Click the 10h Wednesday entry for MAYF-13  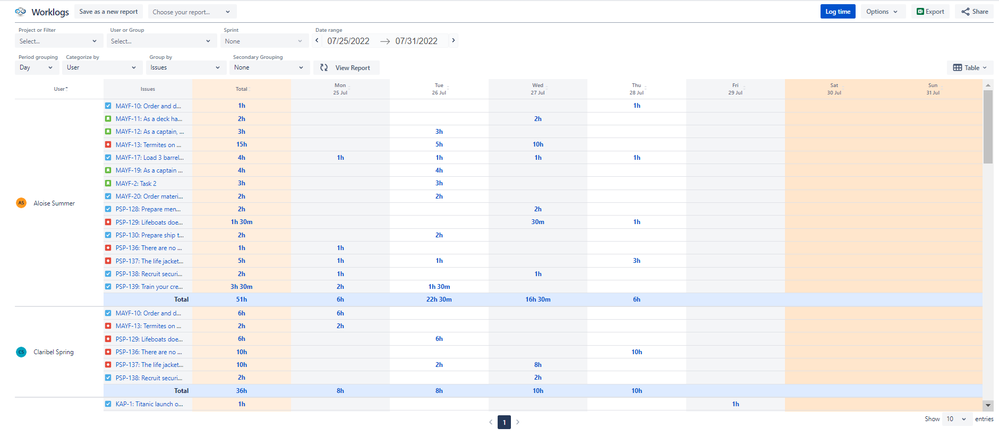[x=538, y=144]
